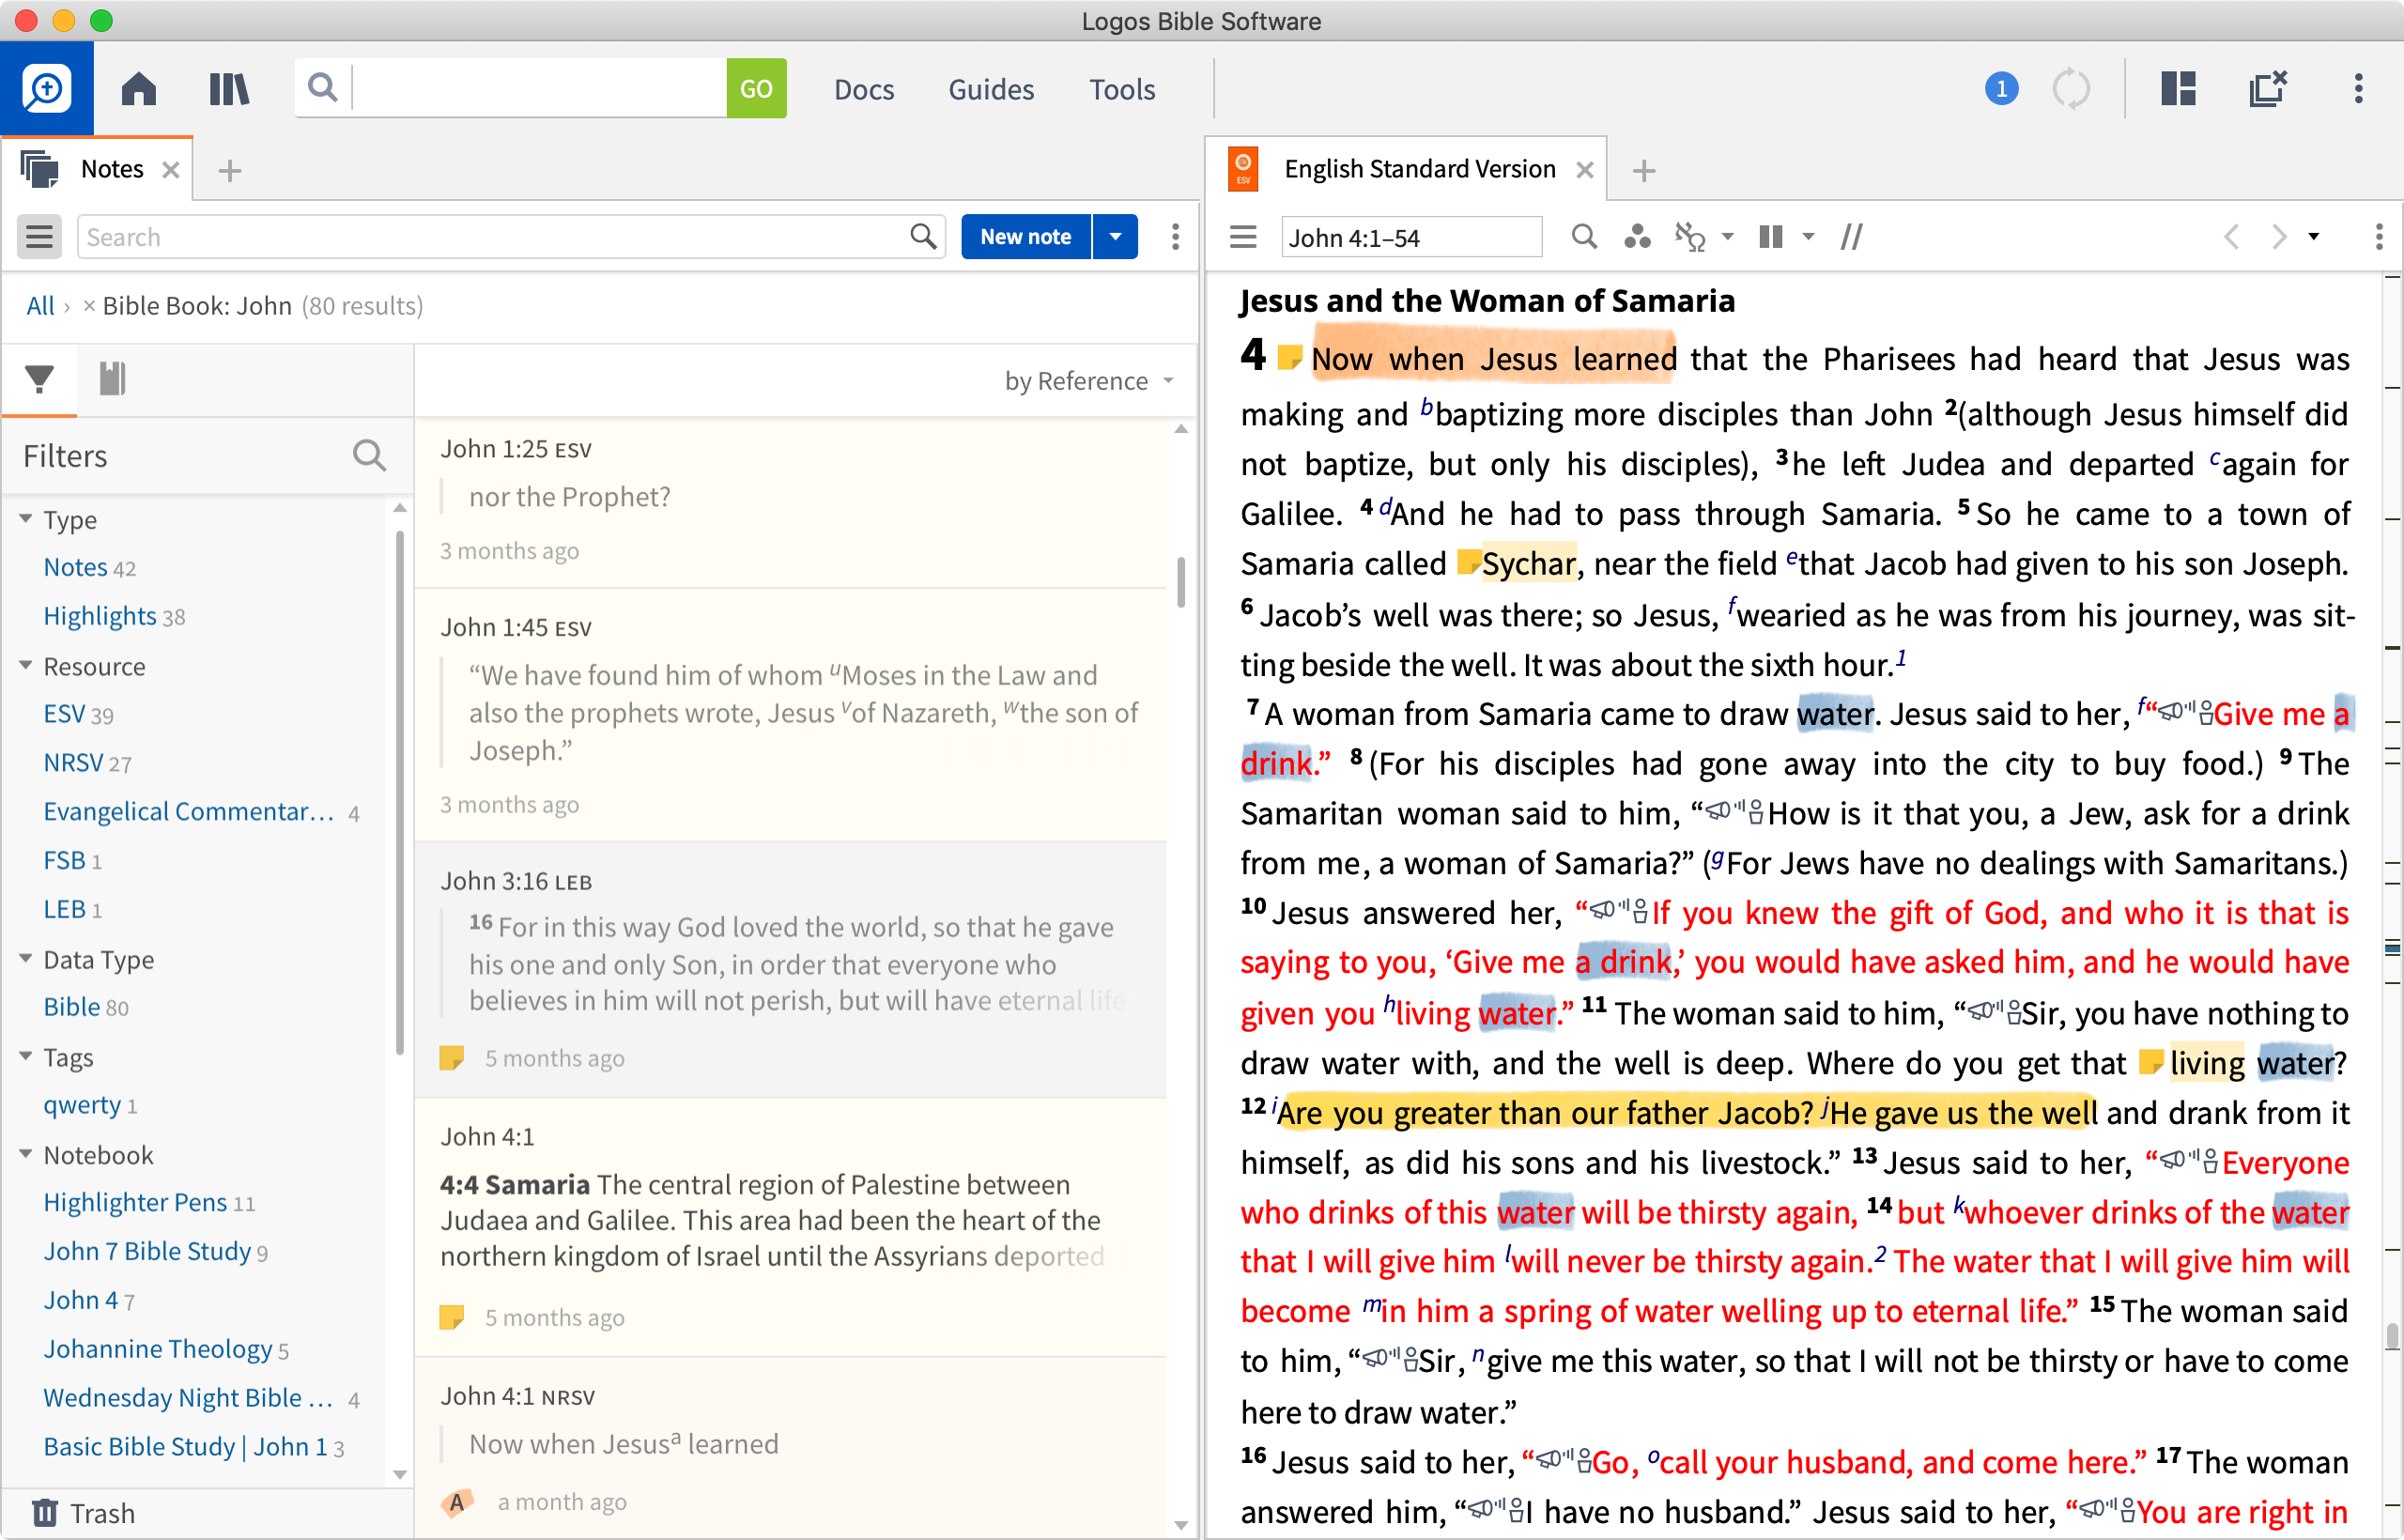This screenshot has height=1540, width=2404.
Task: Close the Notes tab
Action: pyautogui.click(x=171, y=170)
